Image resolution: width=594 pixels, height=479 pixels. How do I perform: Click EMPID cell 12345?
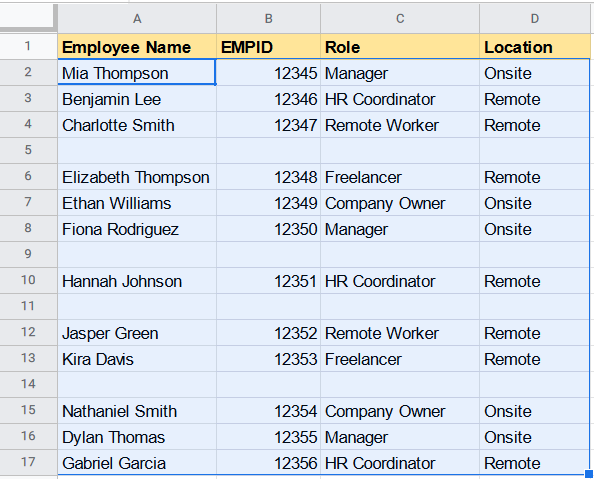pos(269,72)
